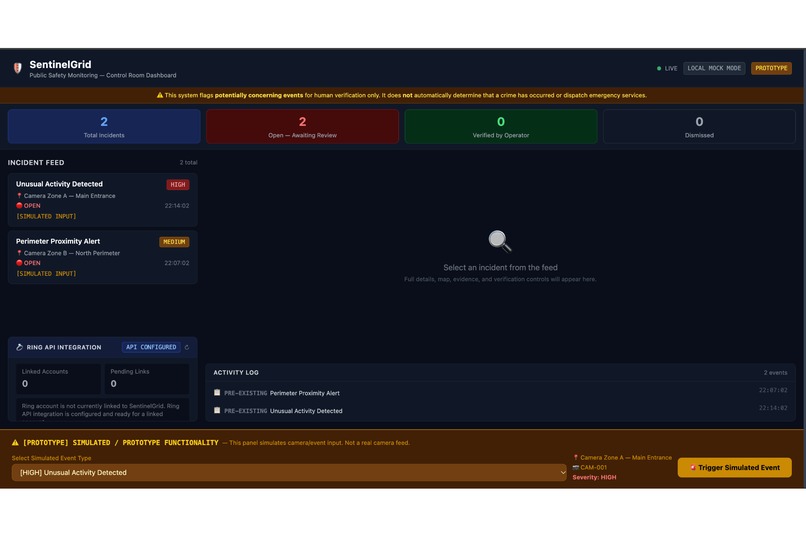
Task: Click the '2 total' incident feed count
Action: (188, 162)
